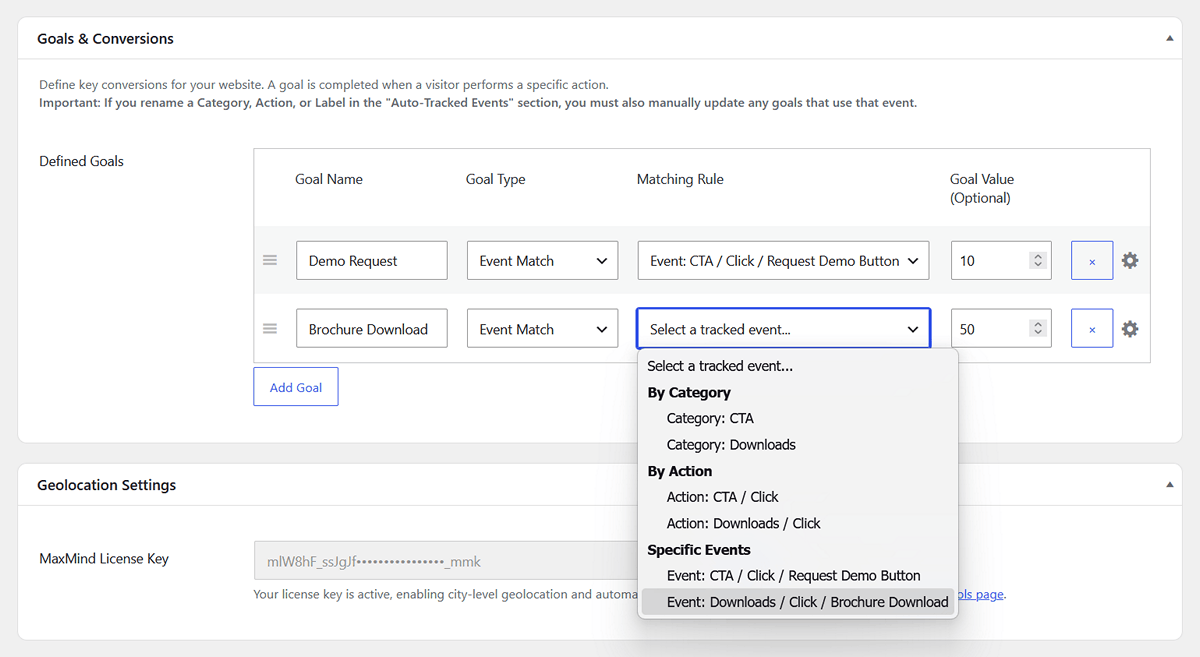The image size is (1200, 657).
Task: Grab the drag handle of Brochure Download row
Action: click(x=270, y=328)
